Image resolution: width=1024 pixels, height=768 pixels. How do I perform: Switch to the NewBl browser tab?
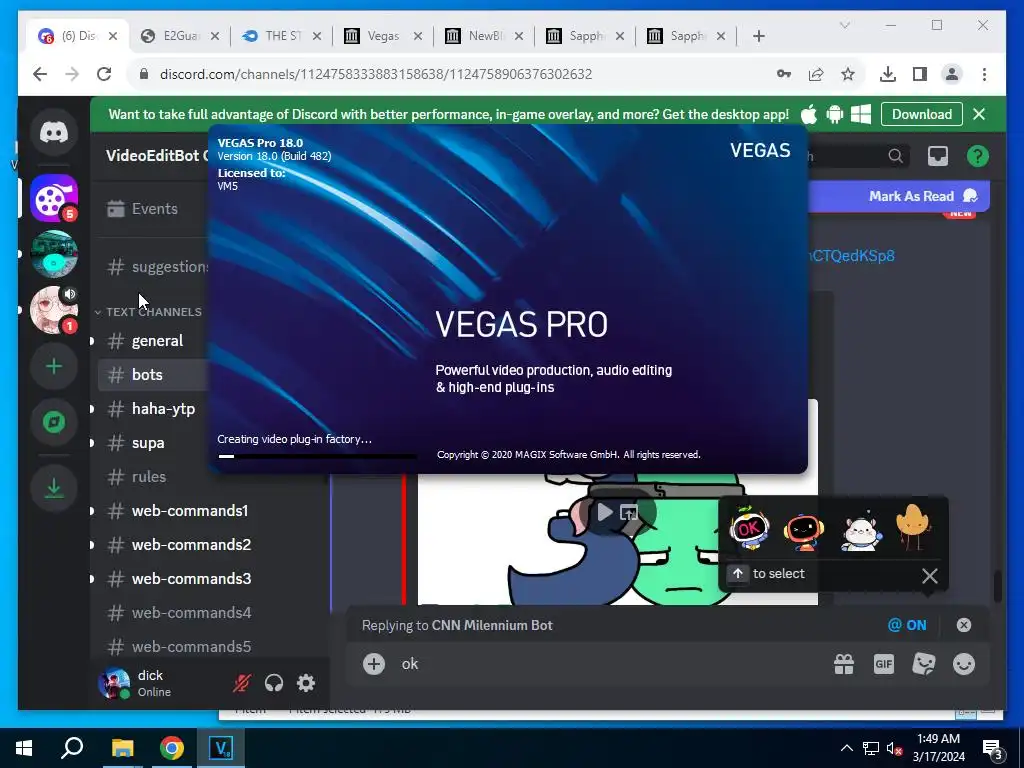tap(484, 36)
